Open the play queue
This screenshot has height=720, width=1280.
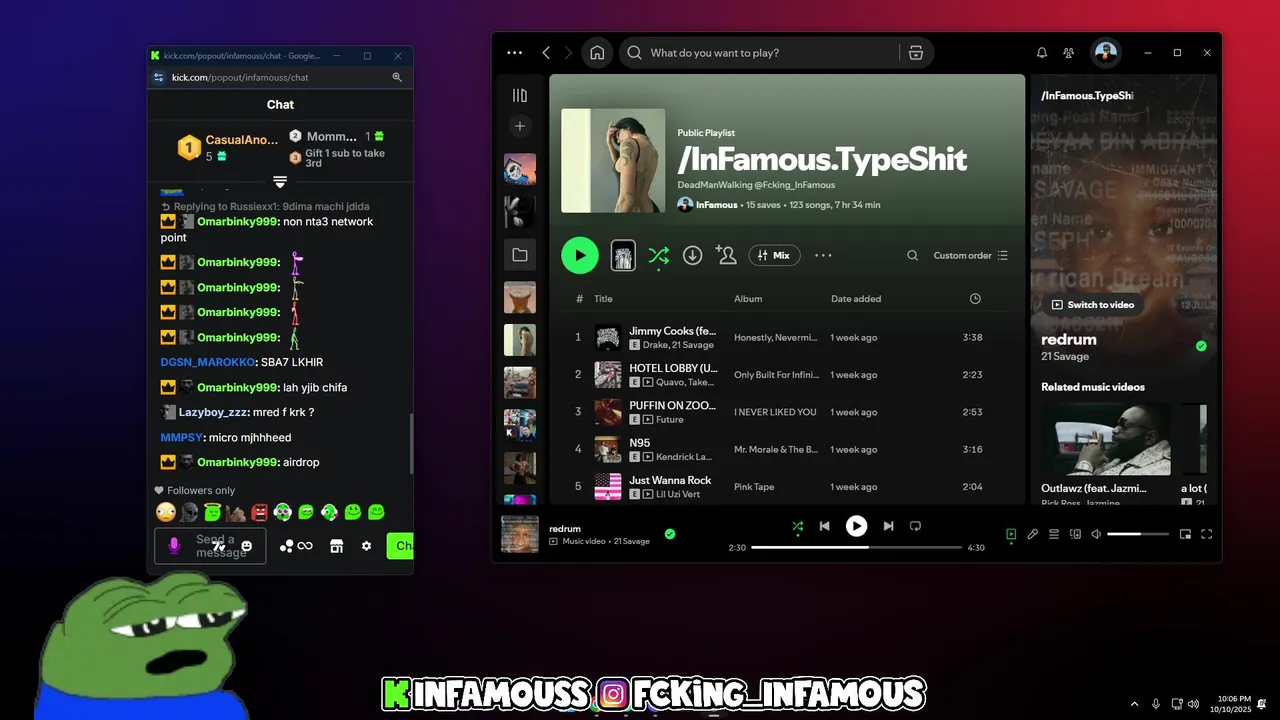1054,534
